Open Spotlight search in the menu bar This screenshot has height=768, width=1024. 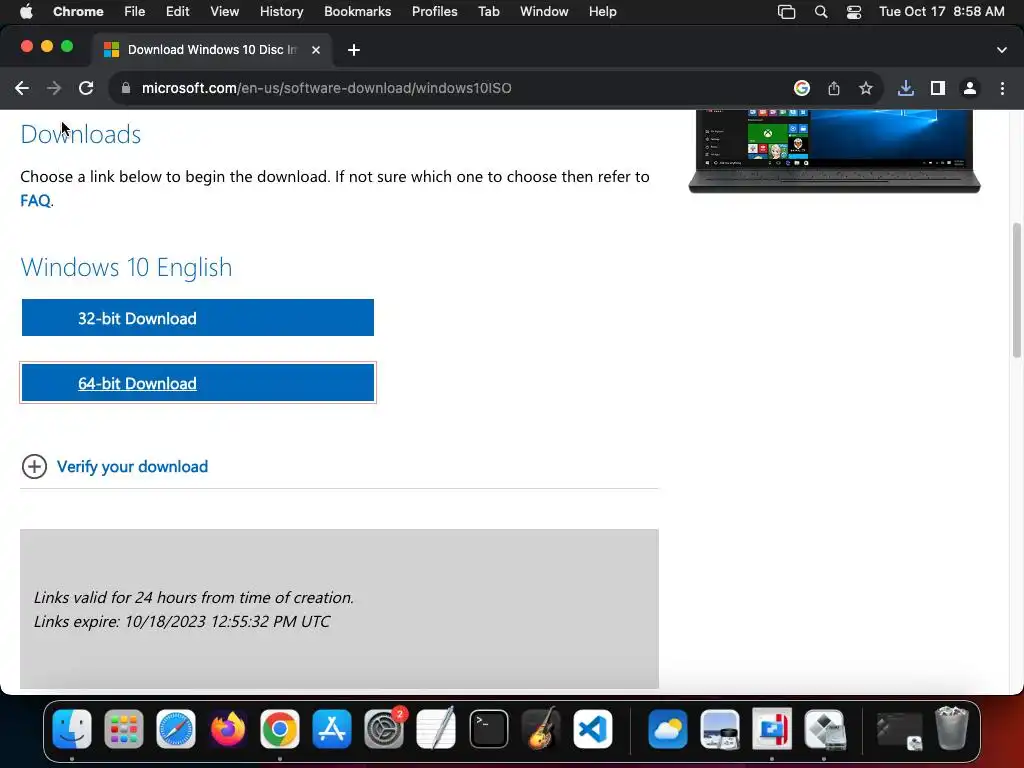(821, 12)
